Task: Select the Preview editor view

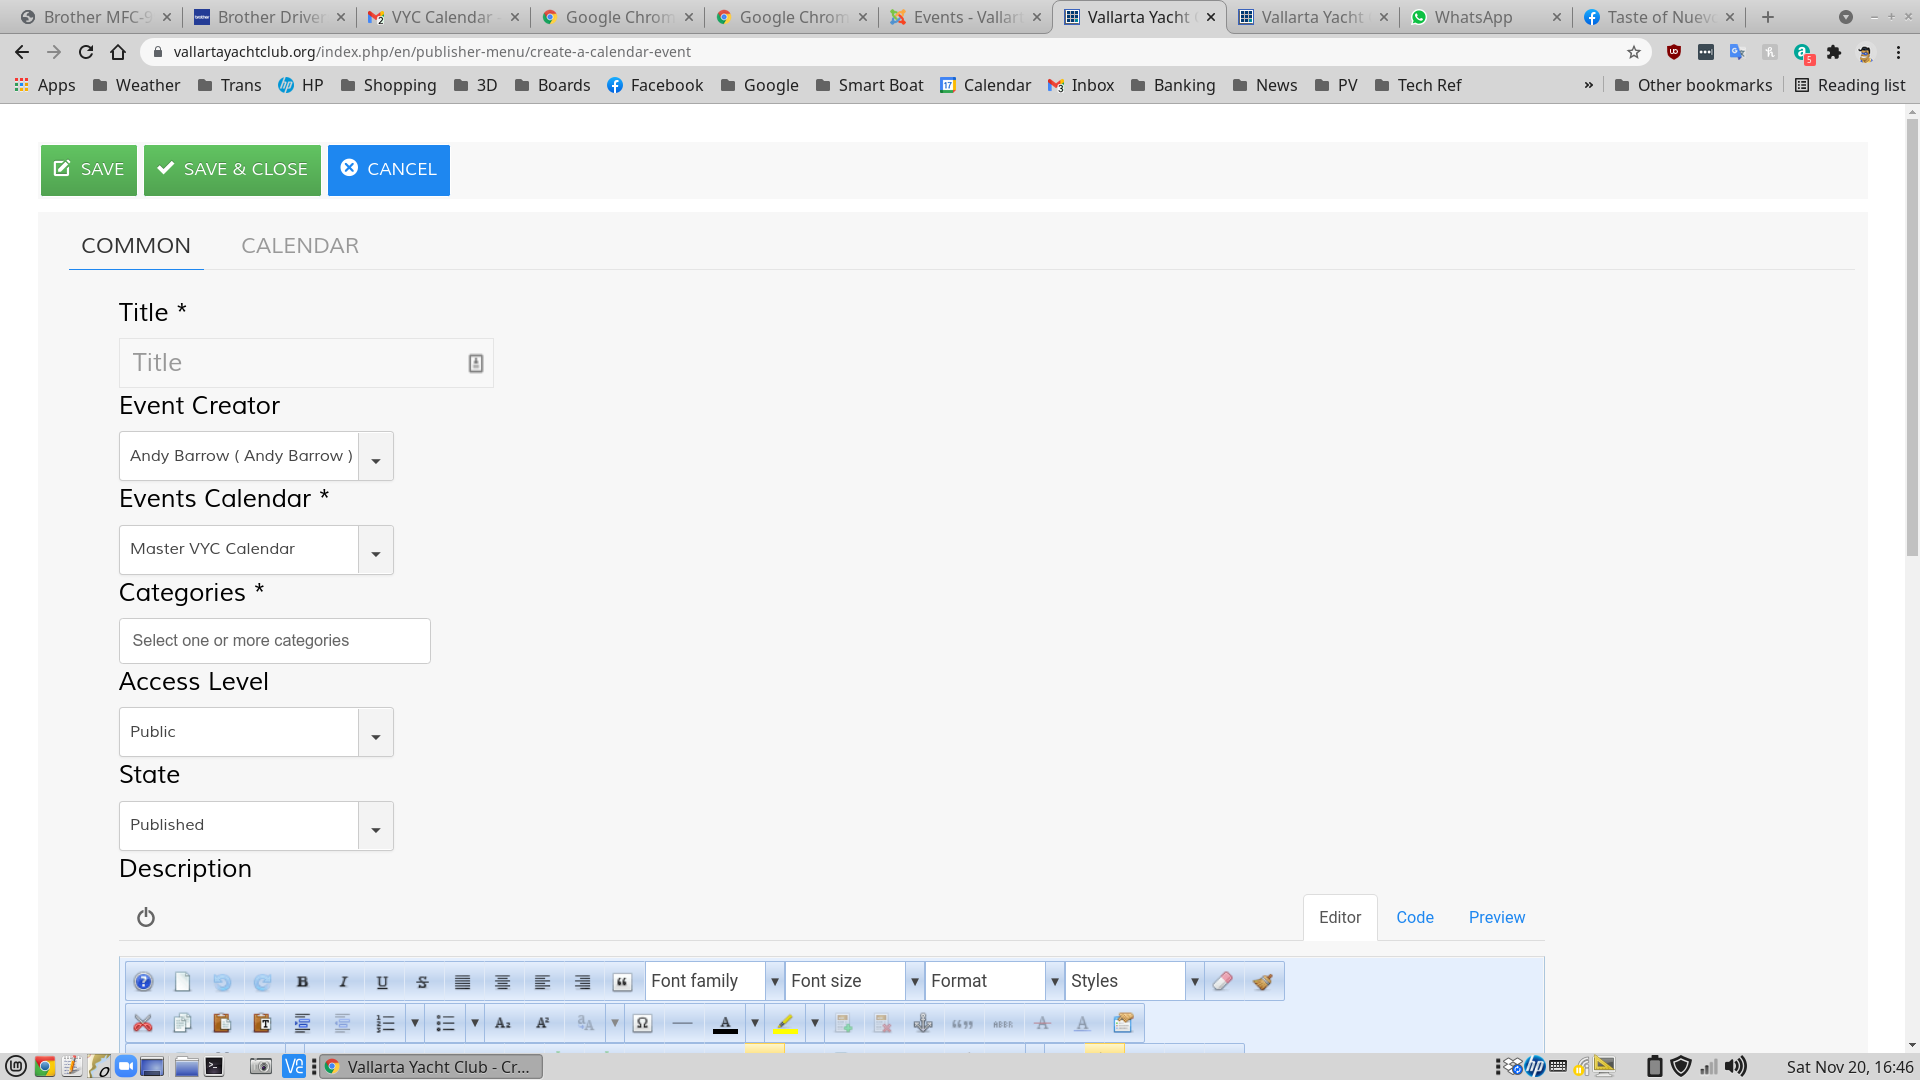Action: tap(1497, 918)
